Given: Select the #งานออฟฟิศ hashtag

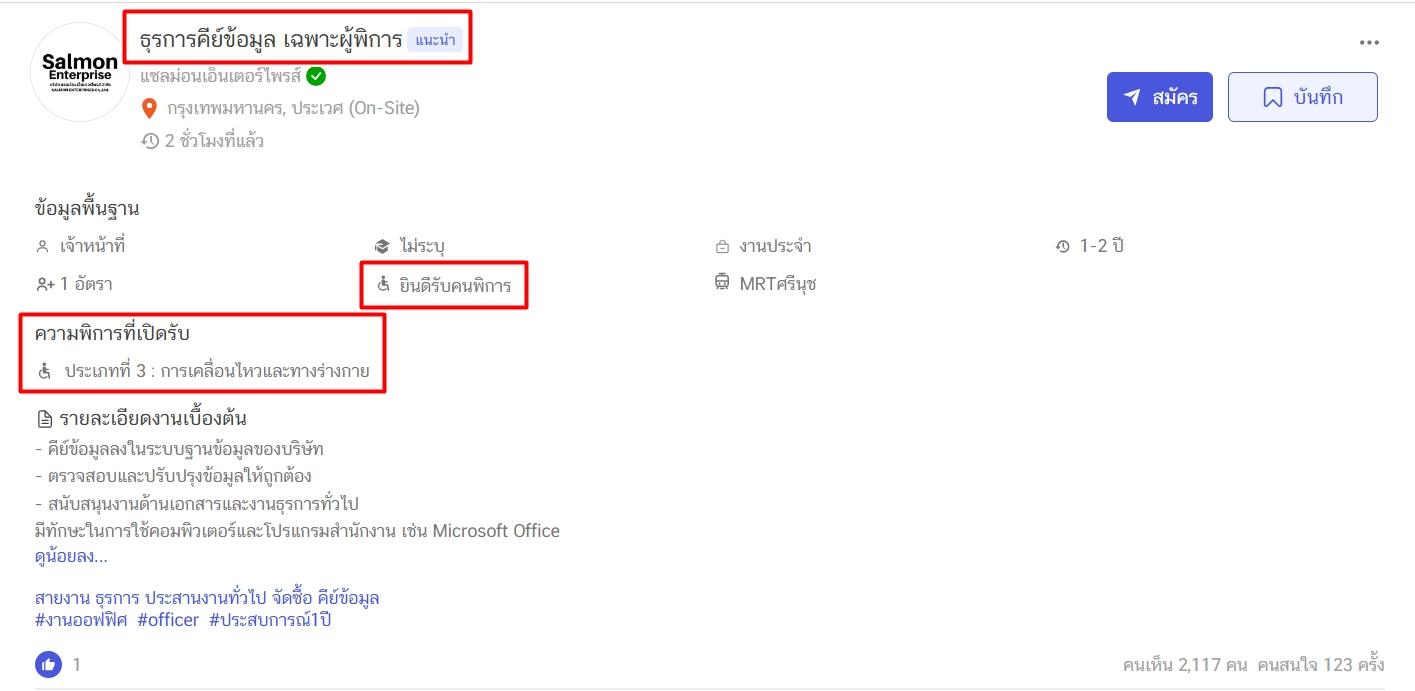Looking at the screenshot, I should [81, 620].
